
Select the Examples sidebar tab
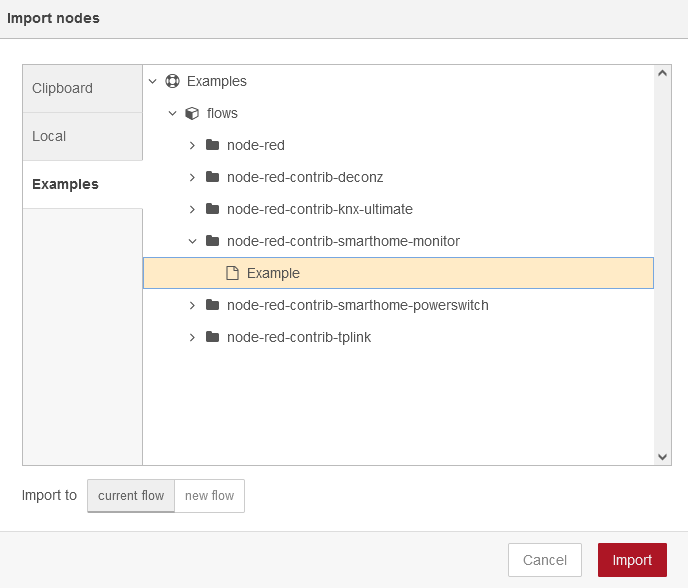(82, 184)
